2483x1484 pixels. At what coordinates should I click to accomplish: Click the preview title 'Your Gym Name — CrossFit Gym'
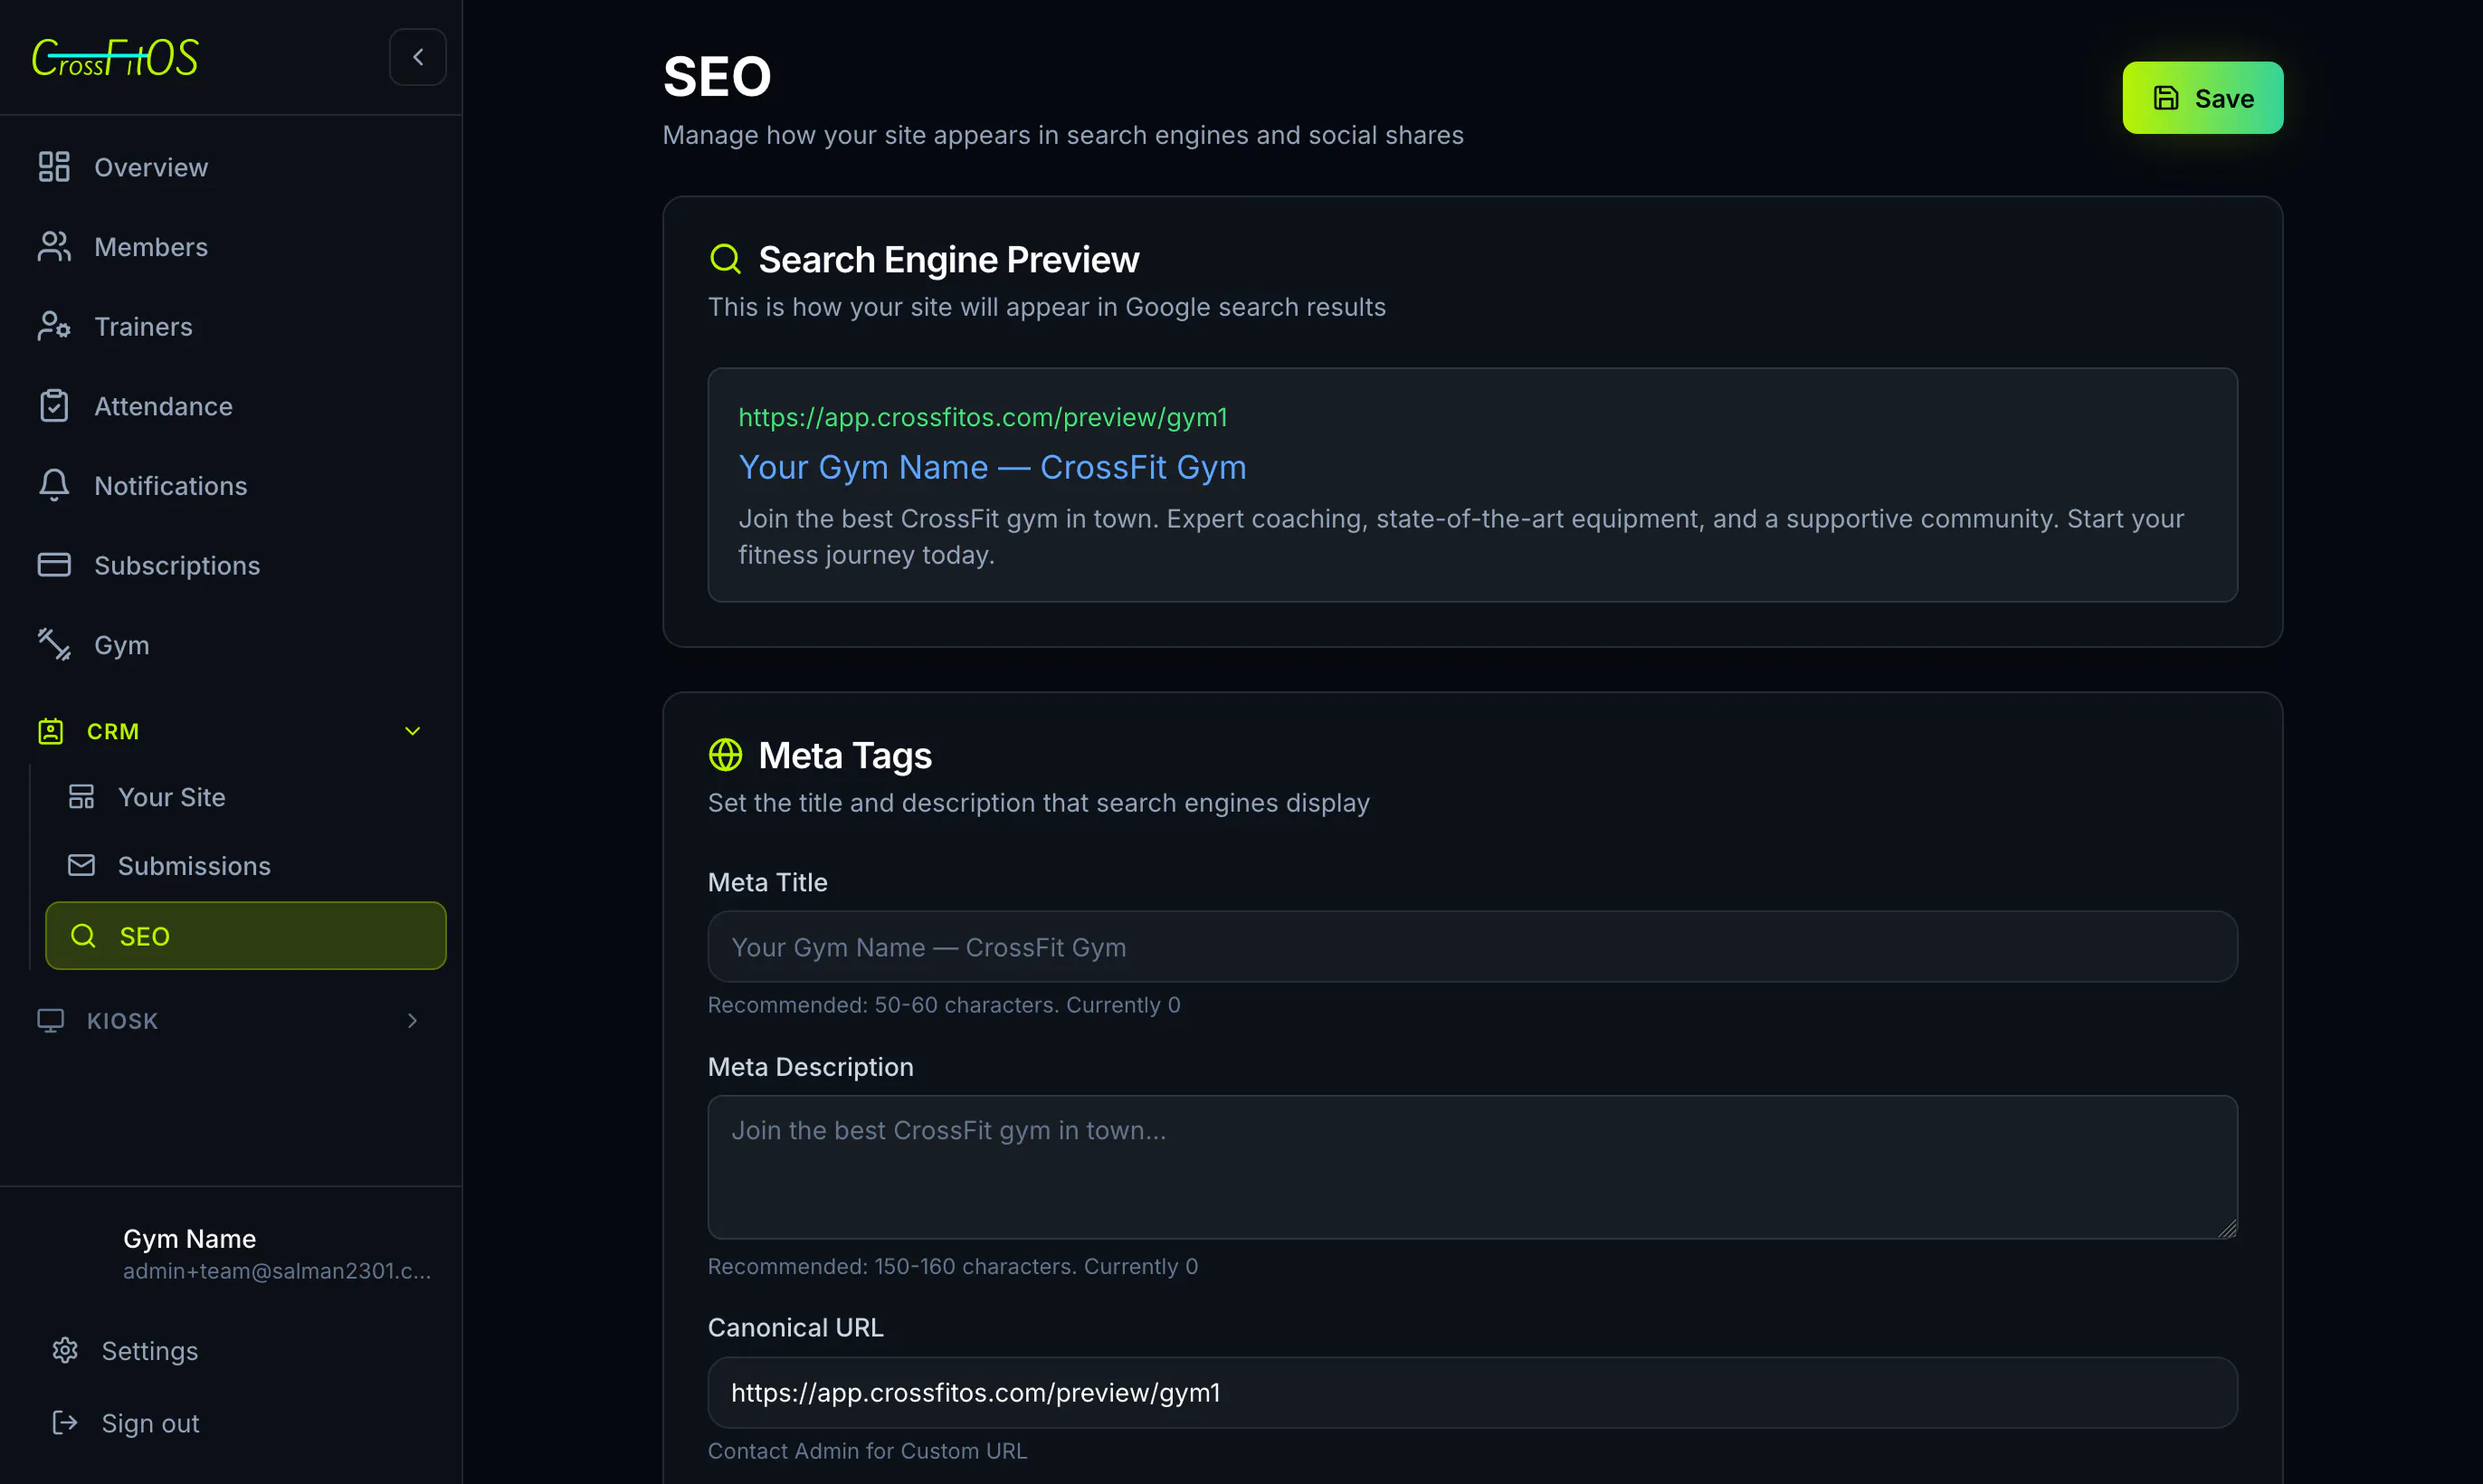pyautogui.click(x=992, y=467)
